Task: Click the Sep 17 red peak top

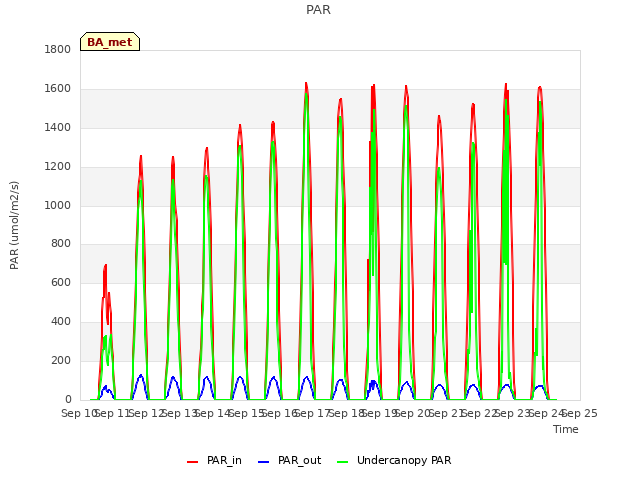Action: tap(306, 83)
